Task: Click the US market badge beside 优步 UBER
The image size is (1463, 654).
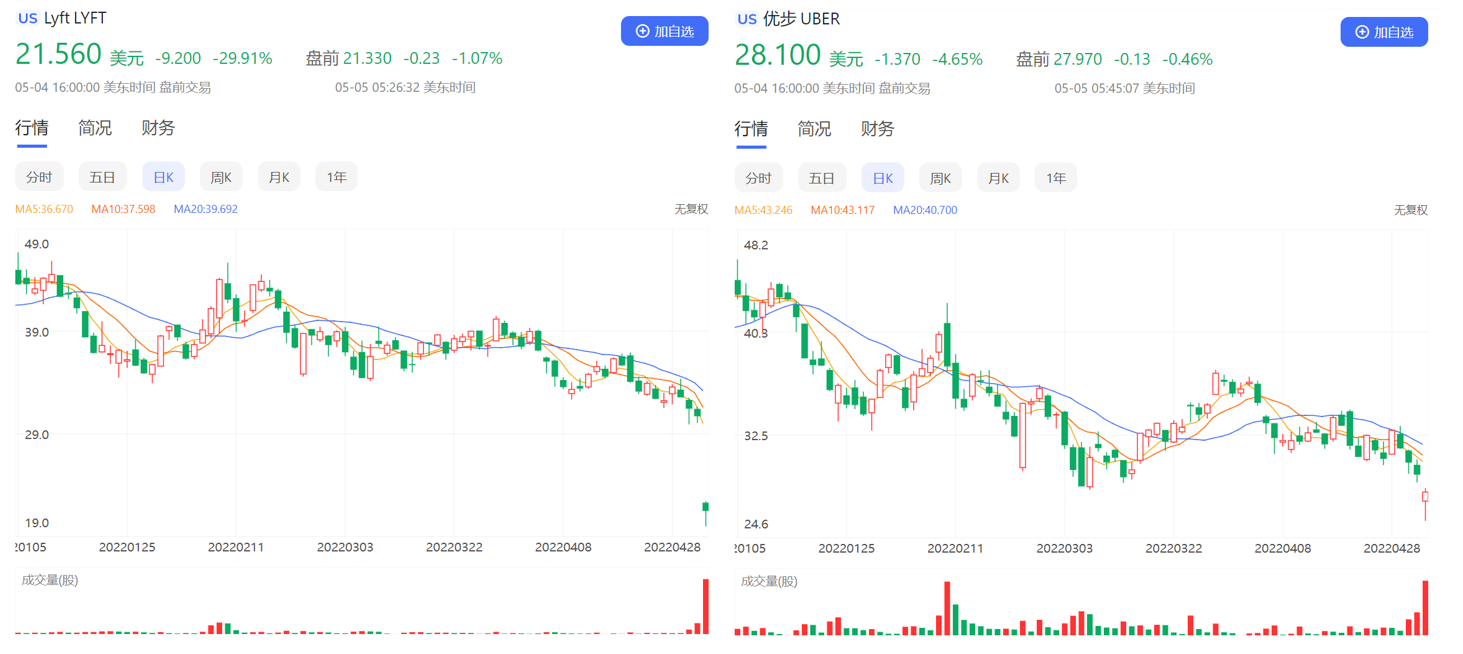Action: 746,19
